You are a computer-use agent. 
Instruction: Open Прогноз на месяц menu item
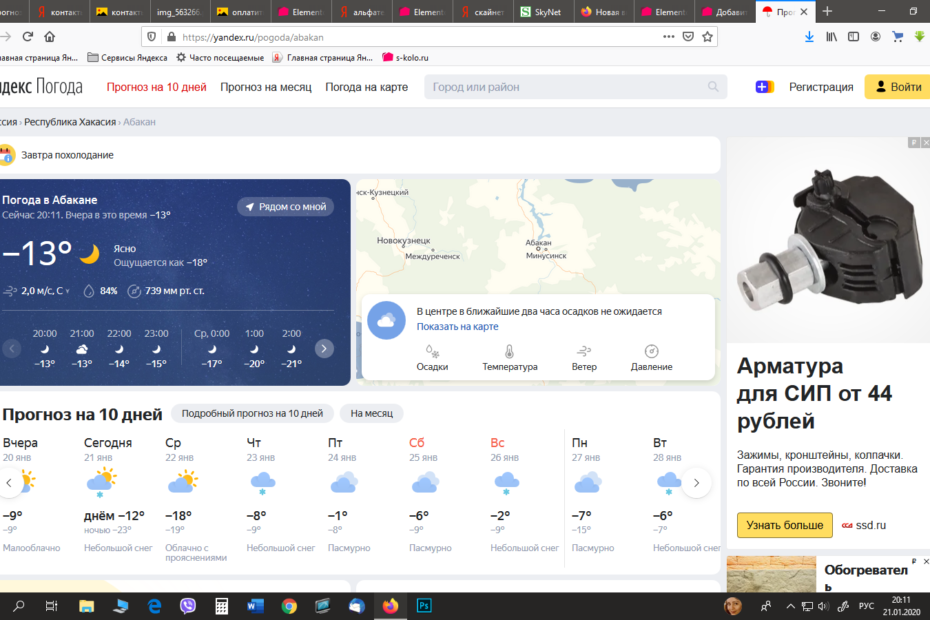pyautogui.click(x=266, y=87)
